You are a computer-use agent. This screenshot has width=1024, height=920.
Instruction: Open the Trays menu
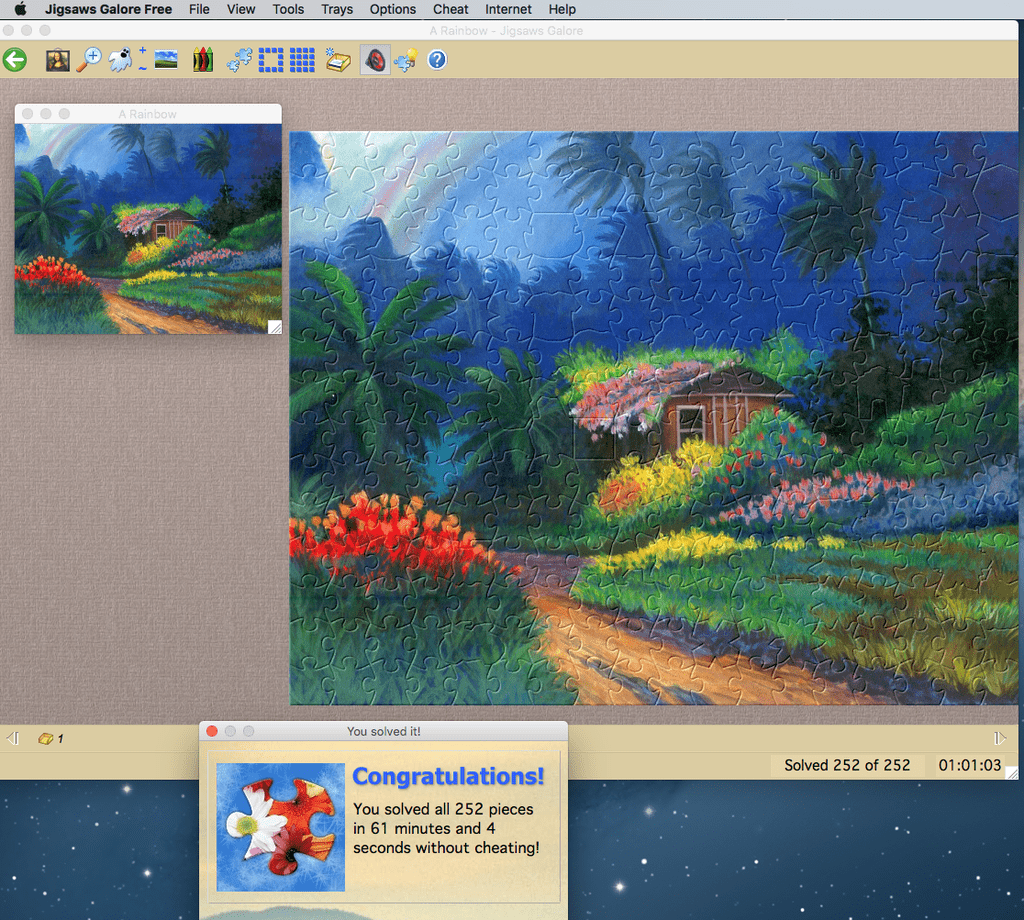point(337,9)
